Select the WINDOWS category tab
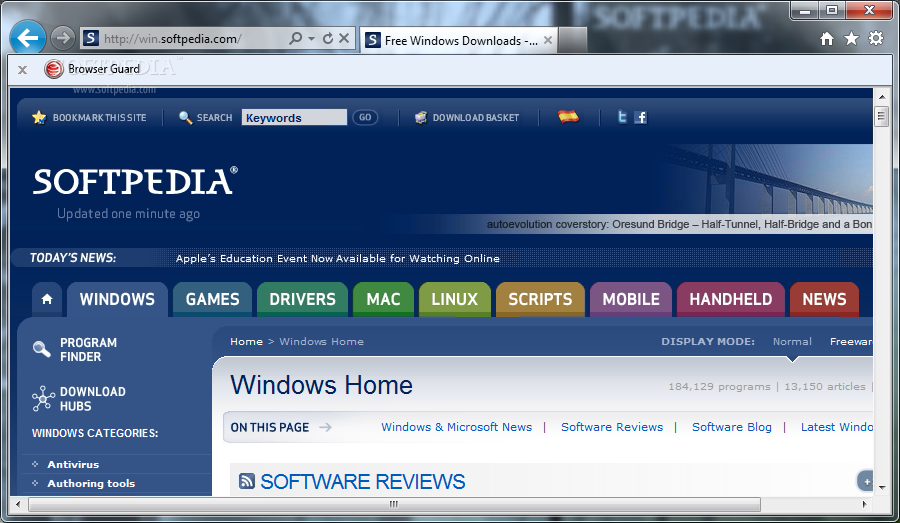The image size is (900, 523). (x=117, y=299)
